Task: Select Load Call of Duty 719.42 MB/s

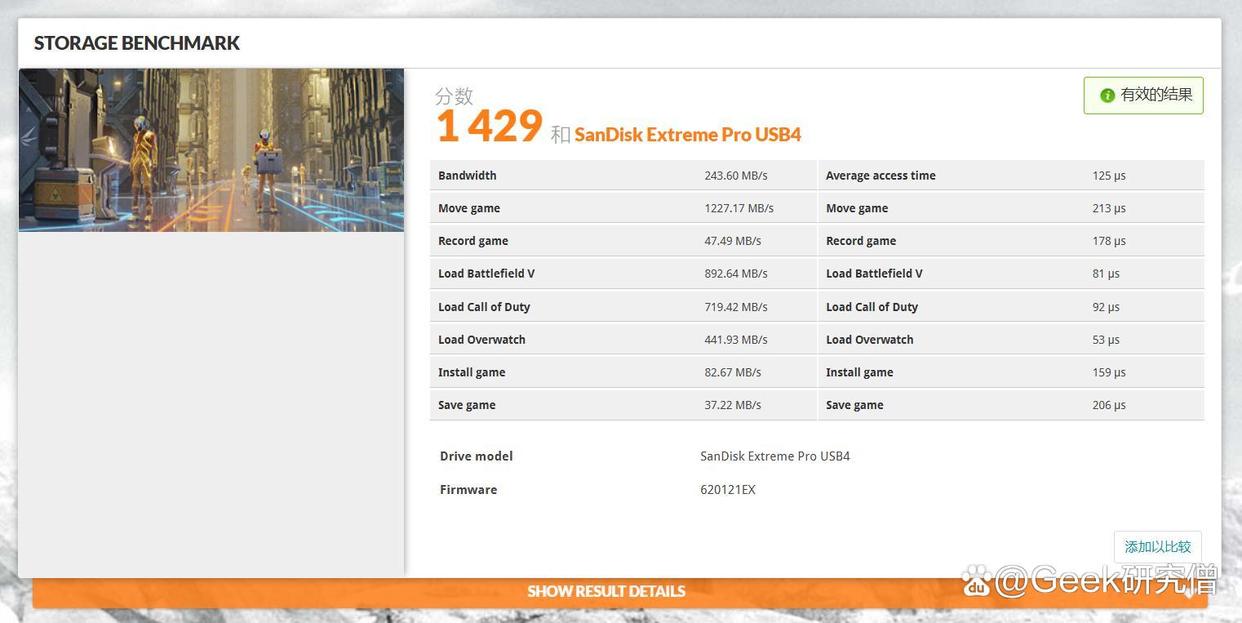Action: coord(736,307)
